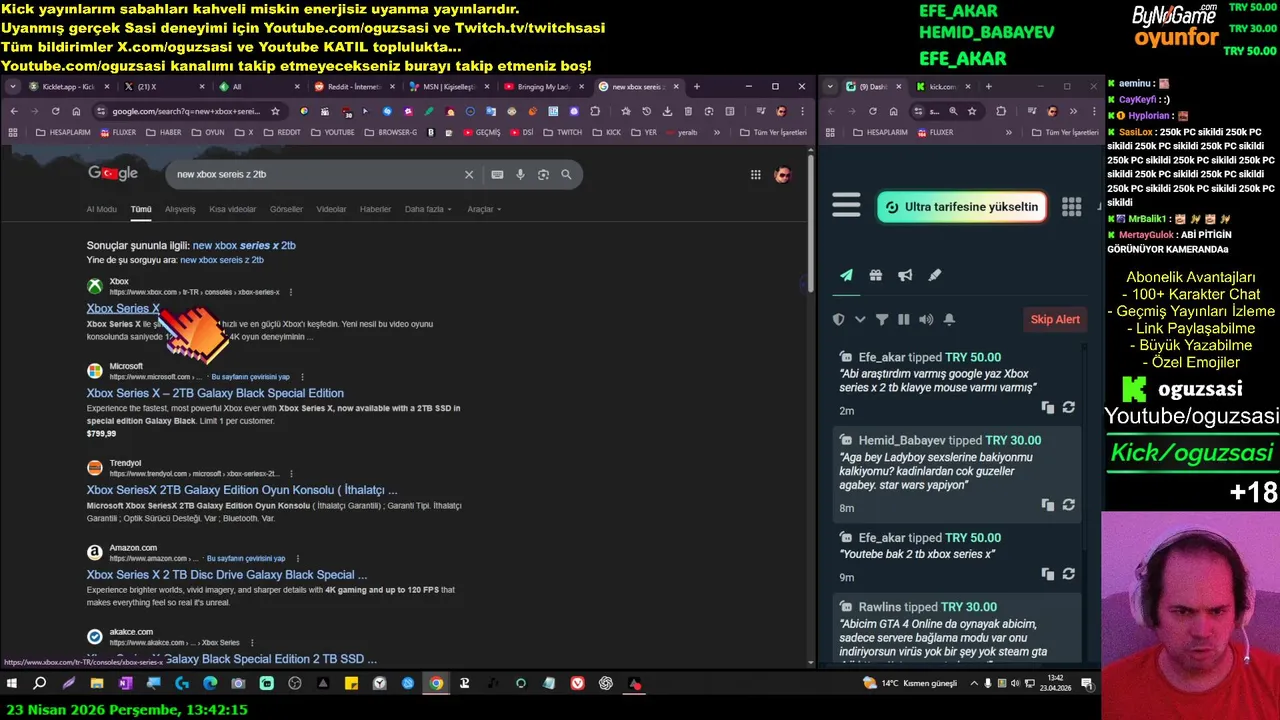
Task: Clear the Google search box text
Action: point(468,174)
